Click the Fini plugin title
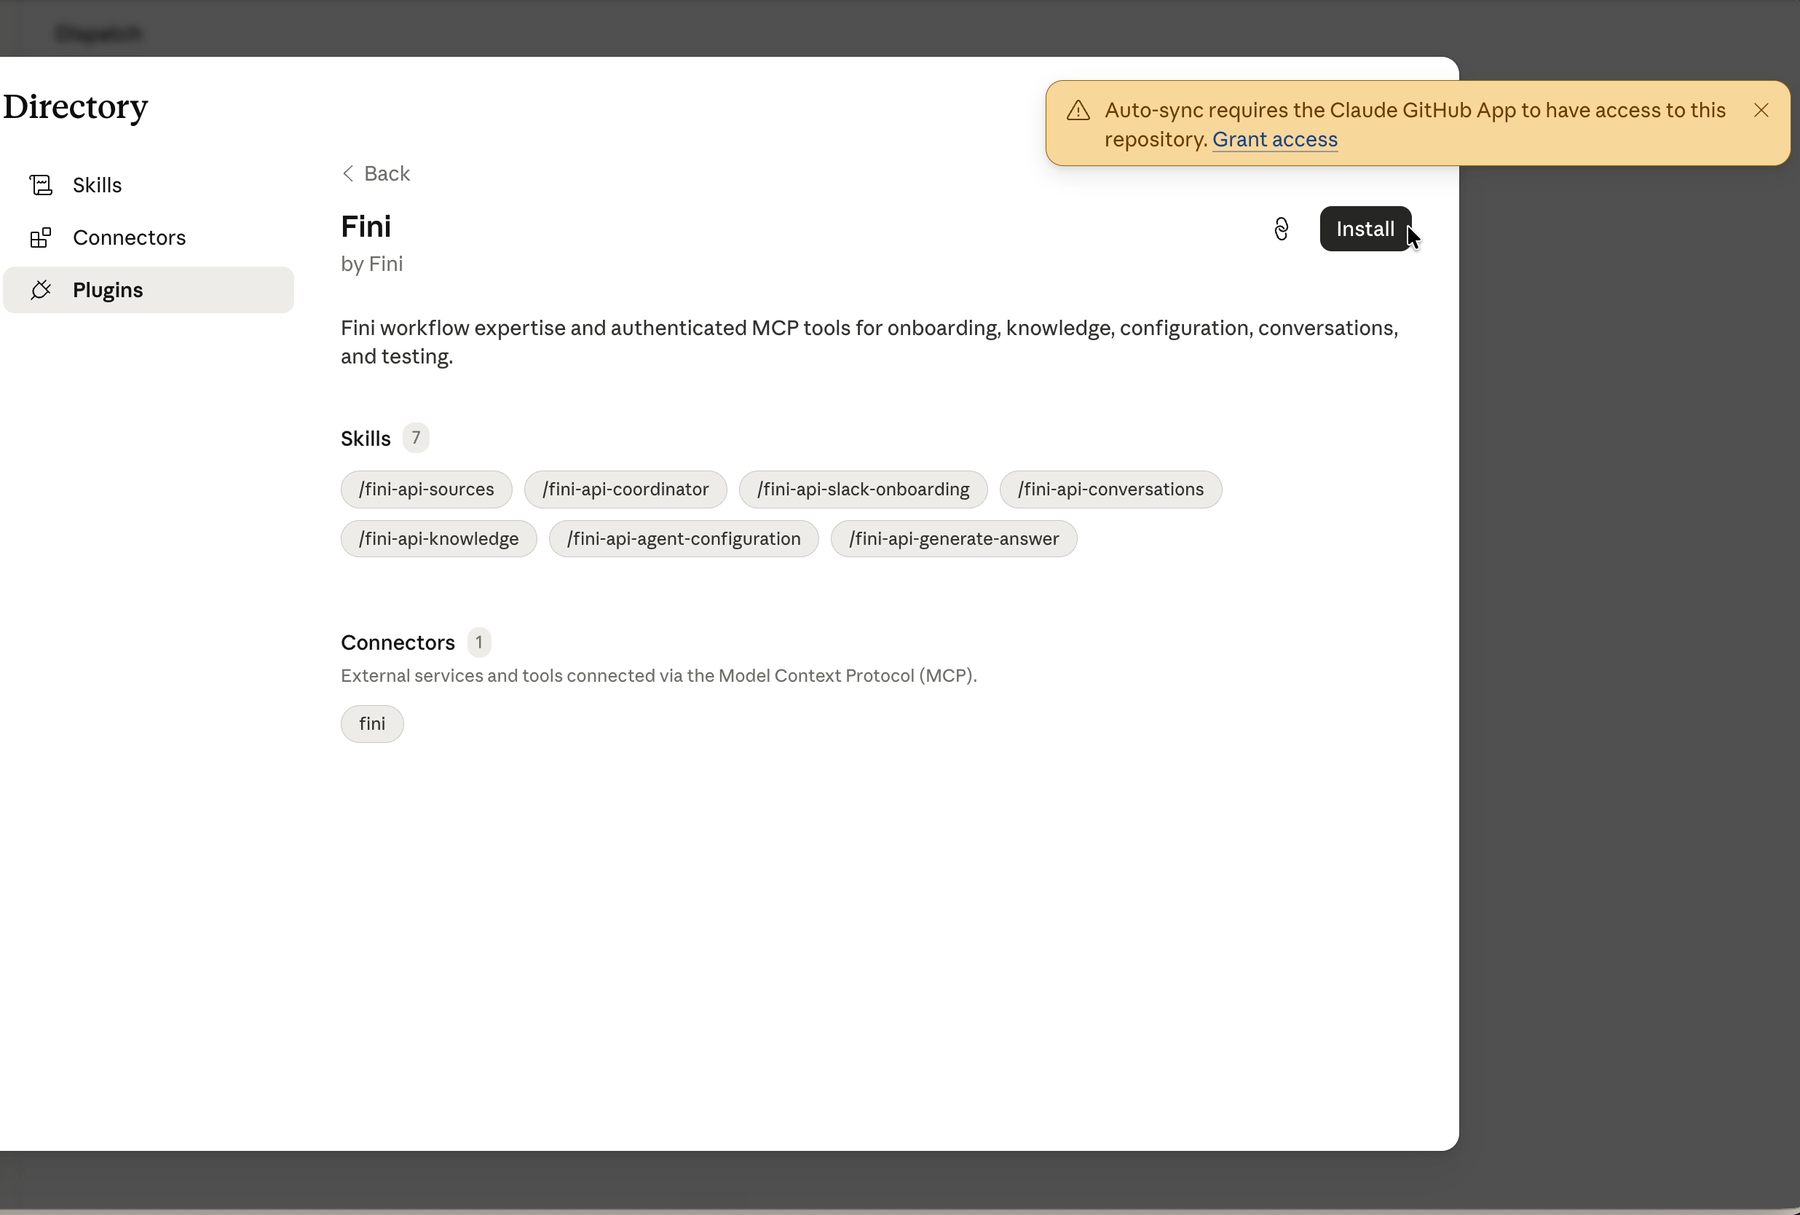Screen dimensions: 1800x1215 tap(366, 227)
